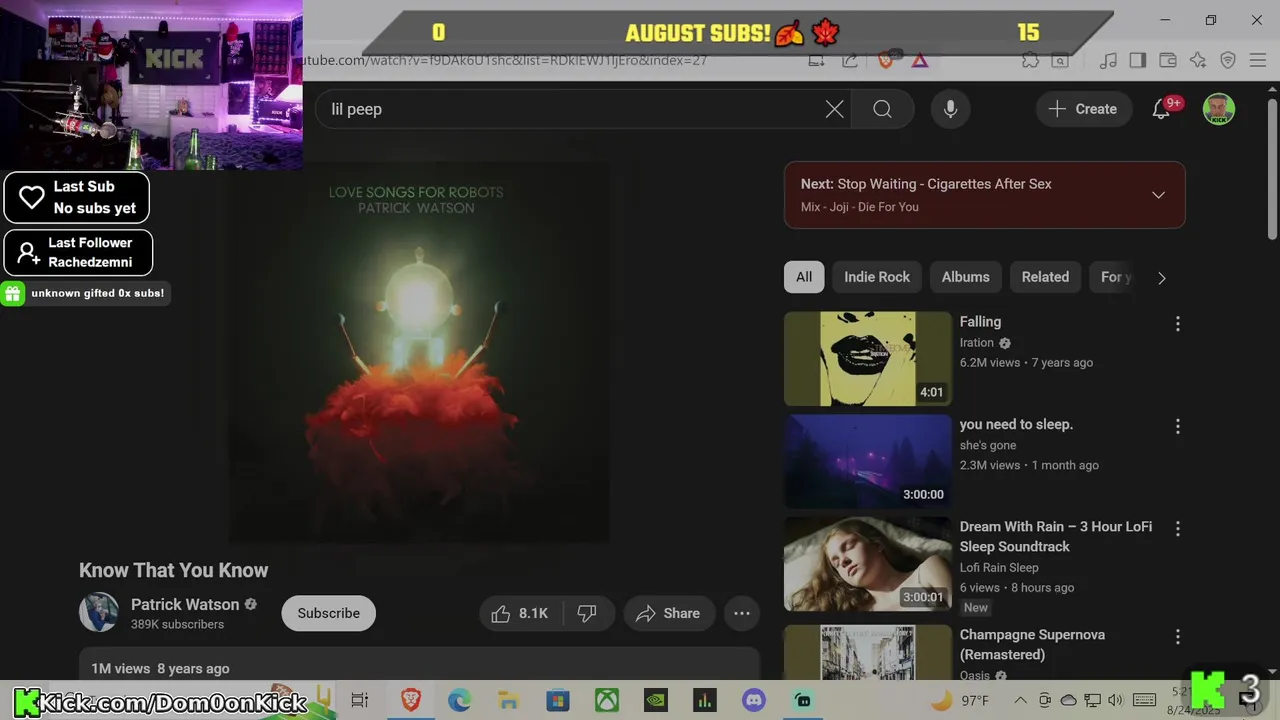The height and width of the screenshot is (720, 1280).
Task: Open Discord from taskbar
Action: (754, 700)
